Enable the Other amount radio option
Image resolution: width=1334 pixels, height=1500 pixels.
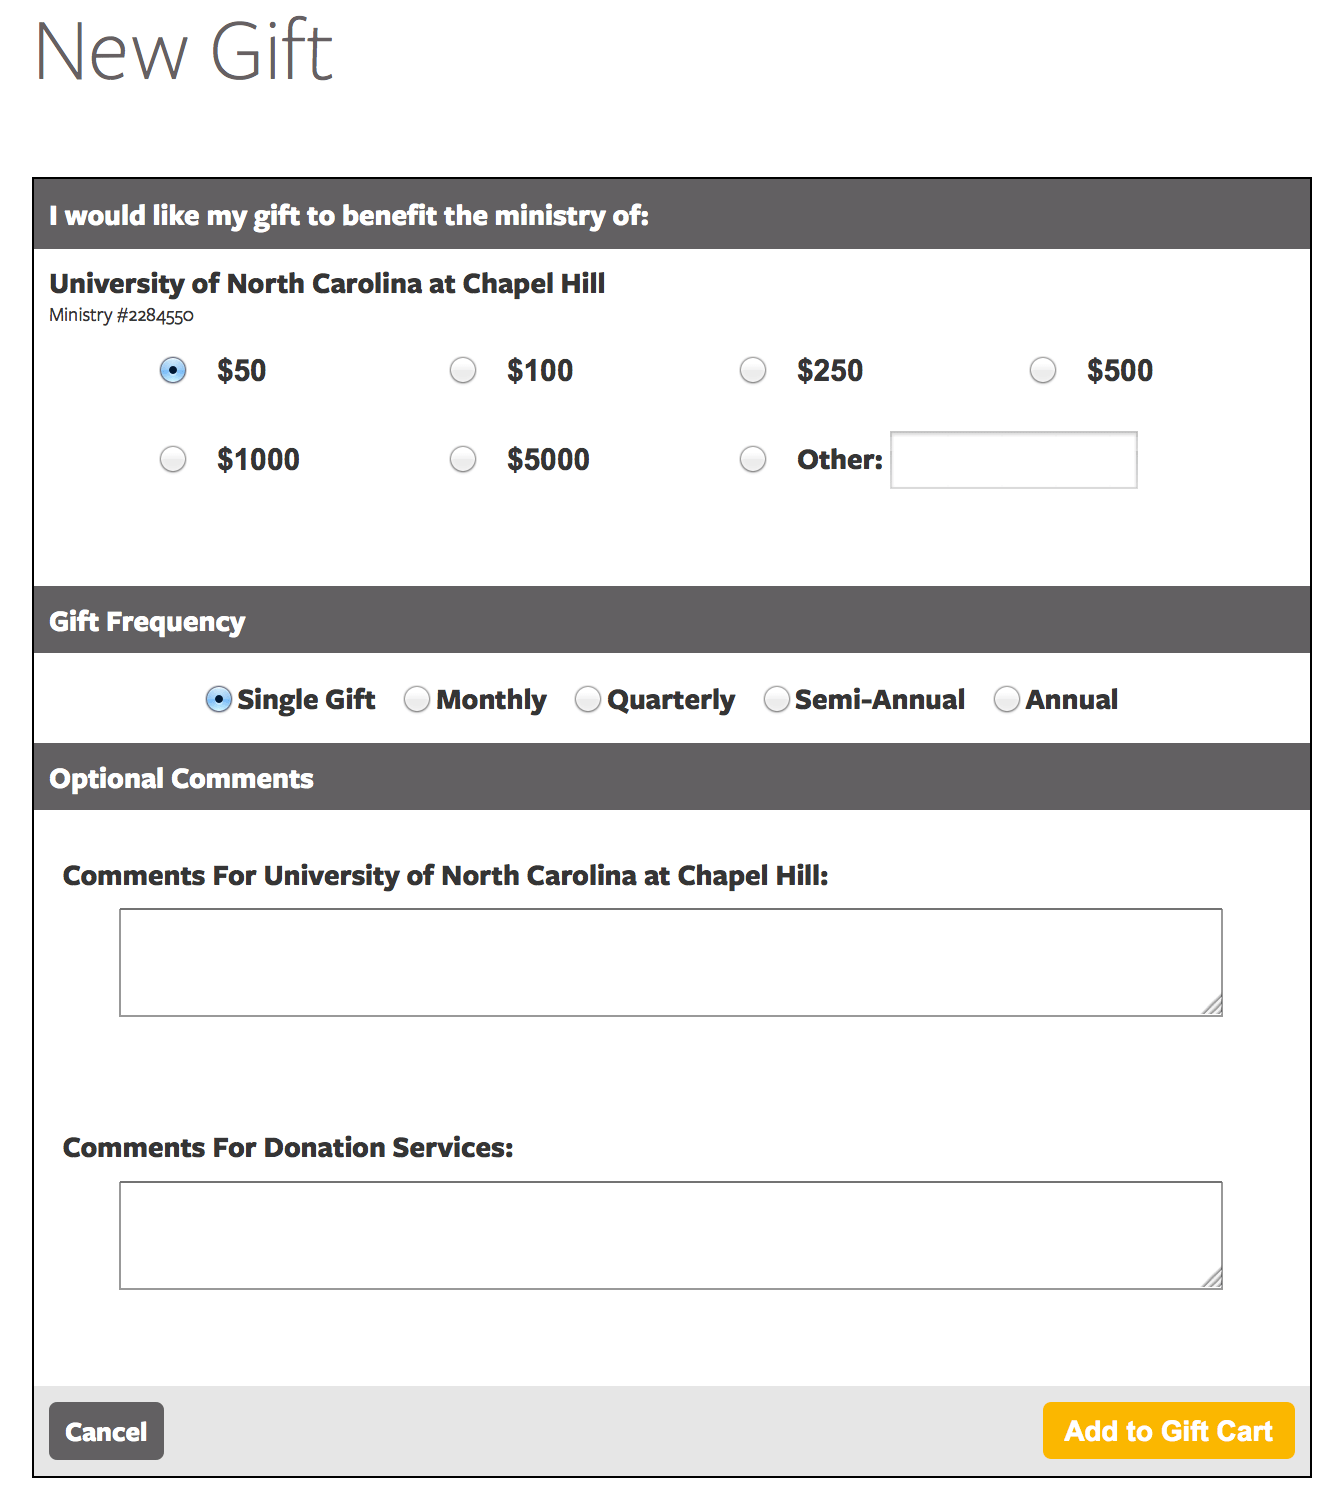(x=753, y=459)
